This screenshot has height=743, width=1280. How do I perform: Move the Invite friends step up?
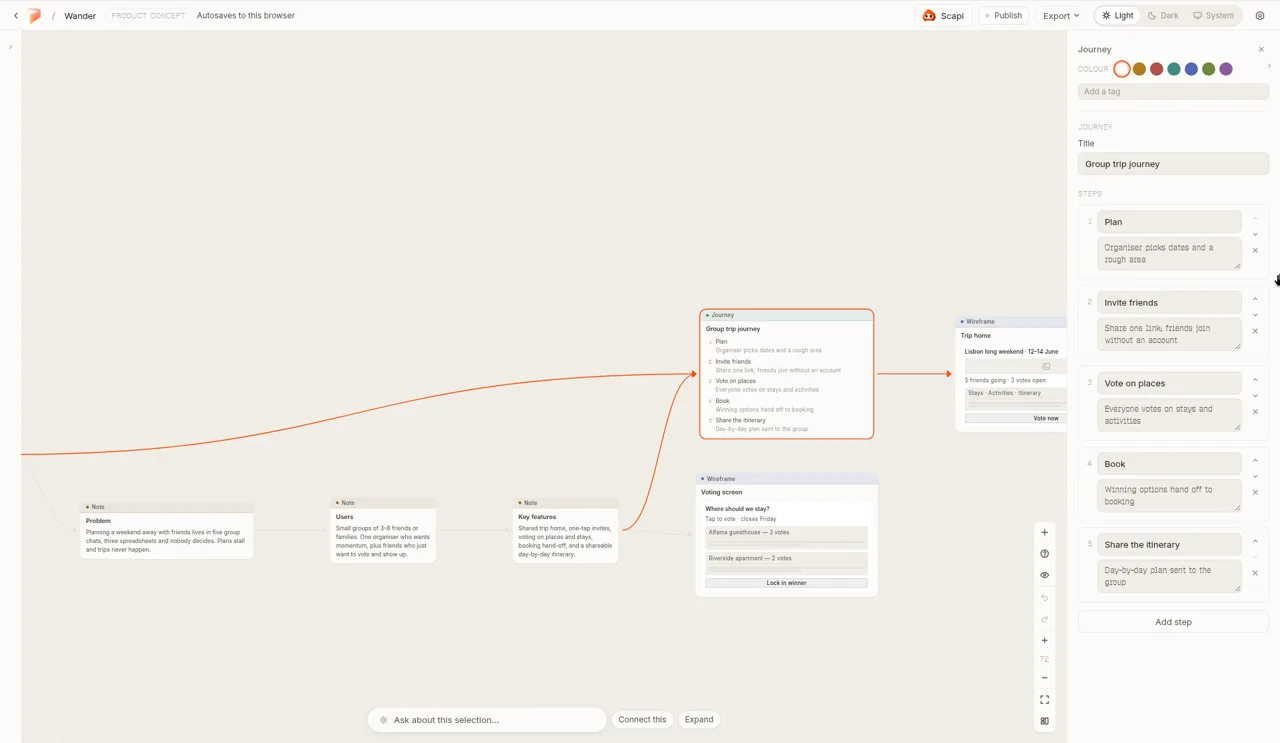click(x=1256, y=299)
